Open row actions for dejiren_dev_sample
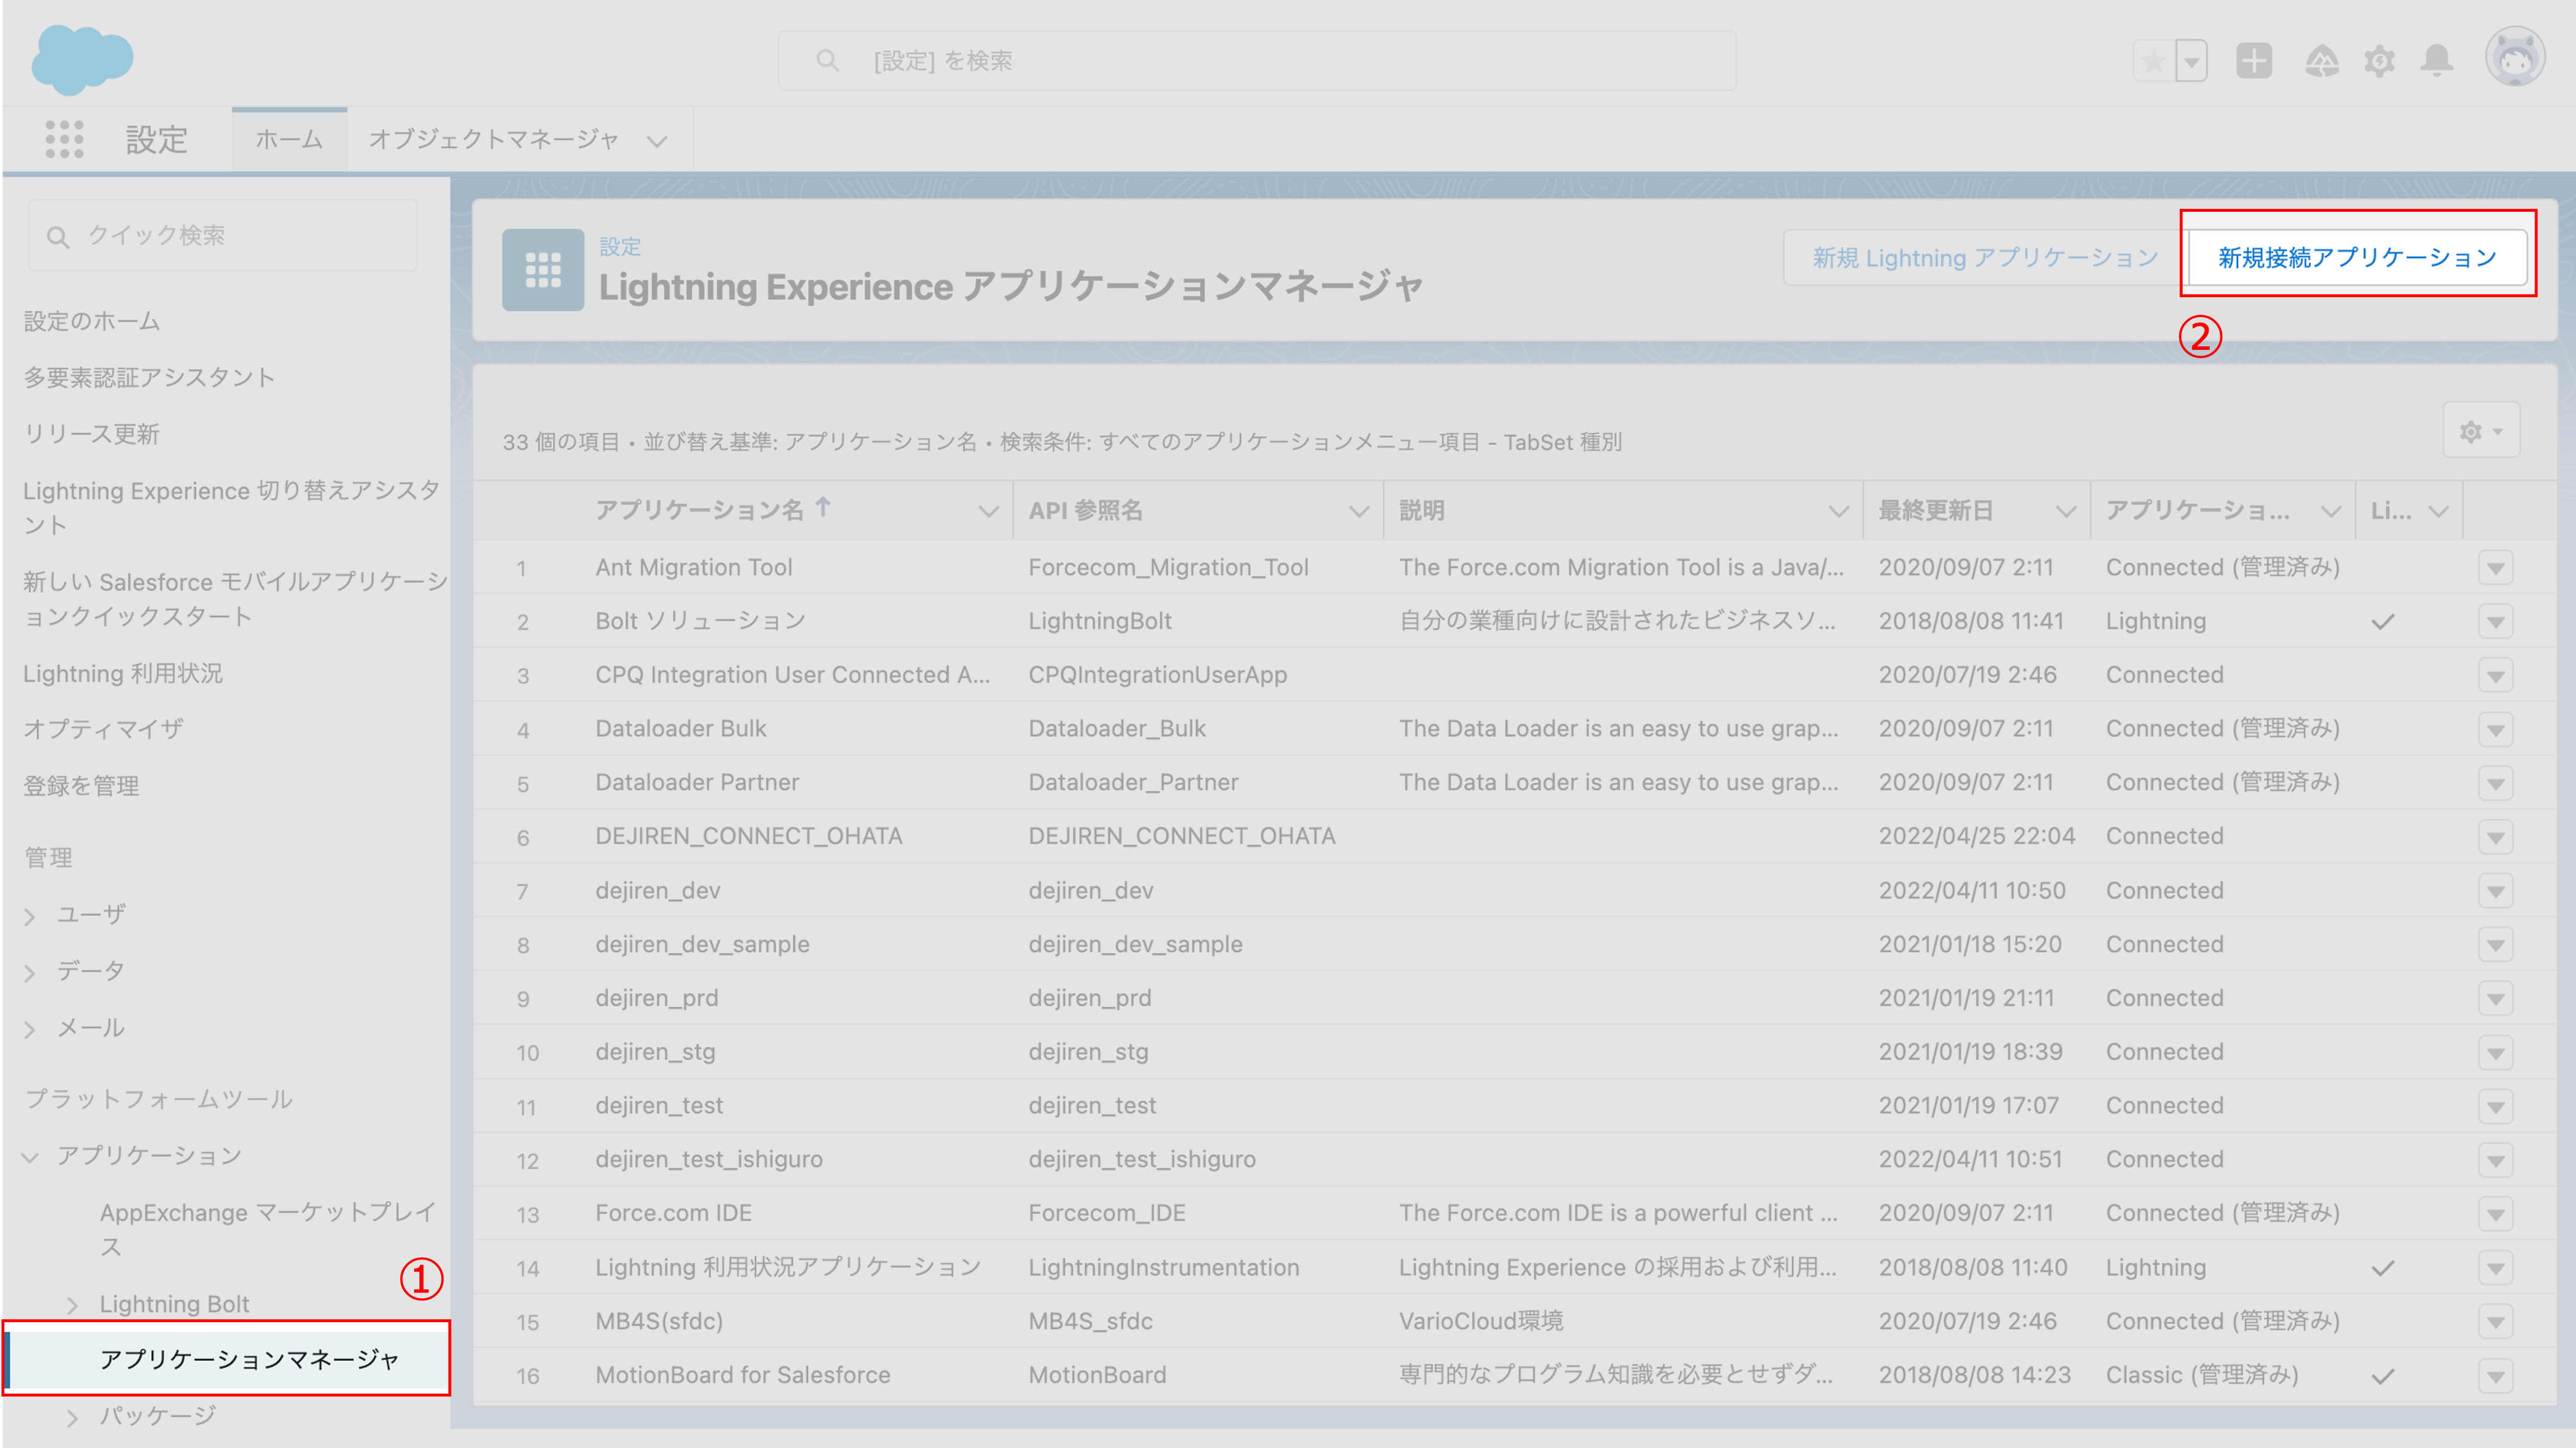 [x=2496, y=945]
